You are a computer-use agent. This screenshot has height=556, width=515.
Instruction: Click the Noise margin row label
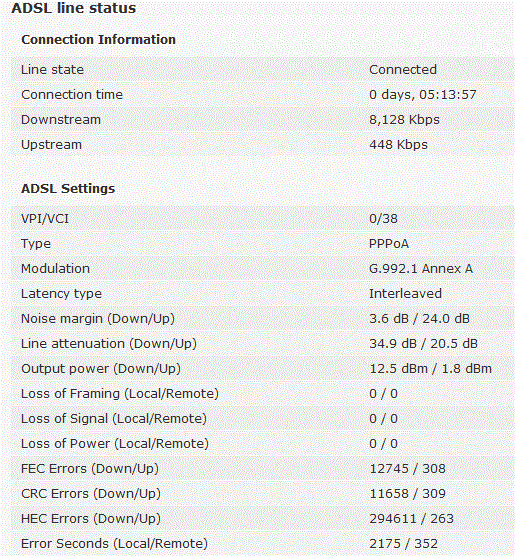pyautogui.click(x=98, y=318)
